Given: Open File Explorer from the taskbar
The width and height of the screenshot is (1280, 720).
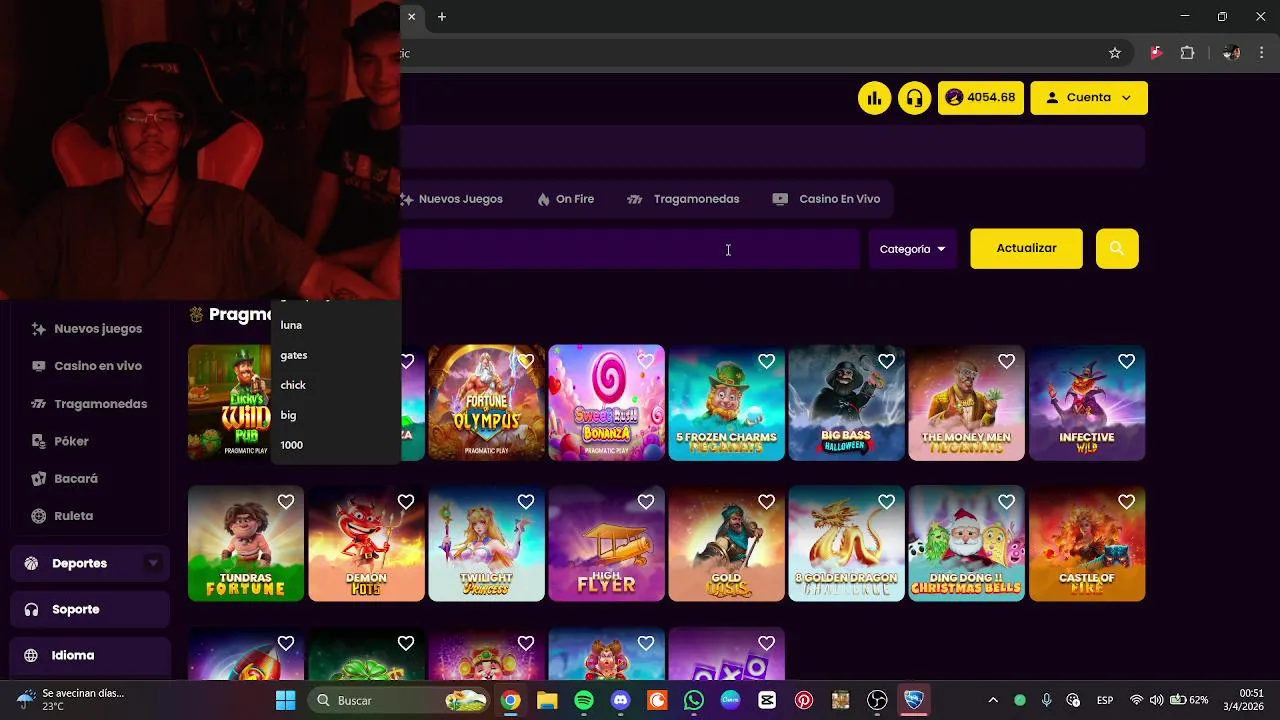Looking at the screenshot, I should point(547,700).
